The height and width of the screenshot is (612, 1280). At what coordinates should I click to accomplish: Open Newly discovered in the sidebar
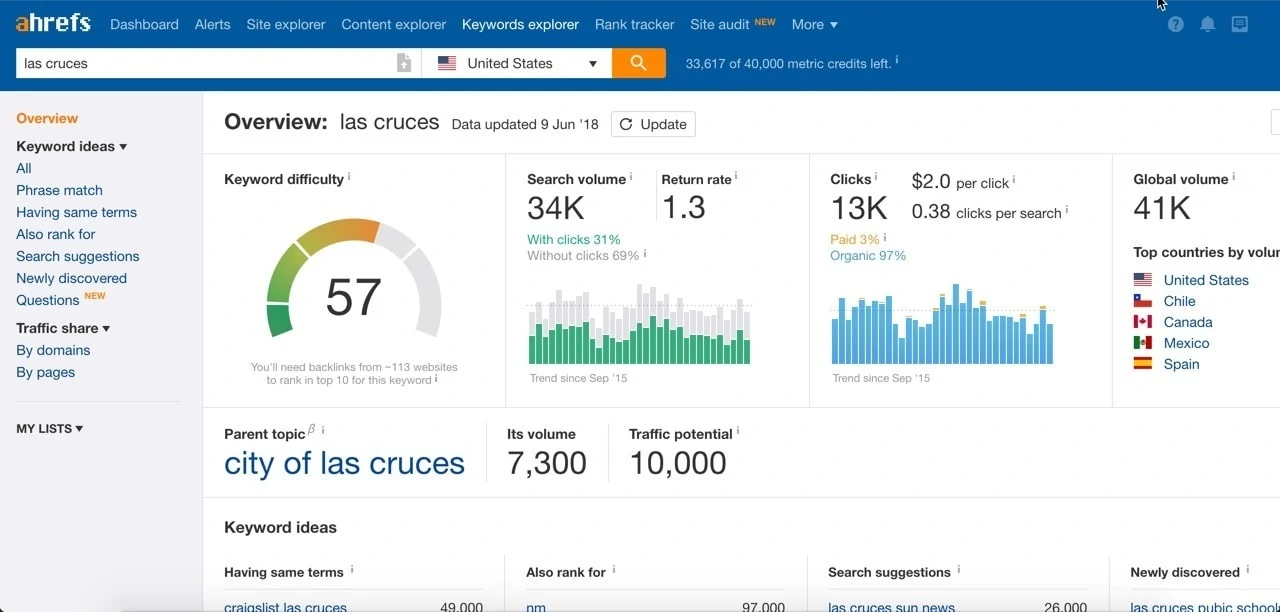click(71, 278)
